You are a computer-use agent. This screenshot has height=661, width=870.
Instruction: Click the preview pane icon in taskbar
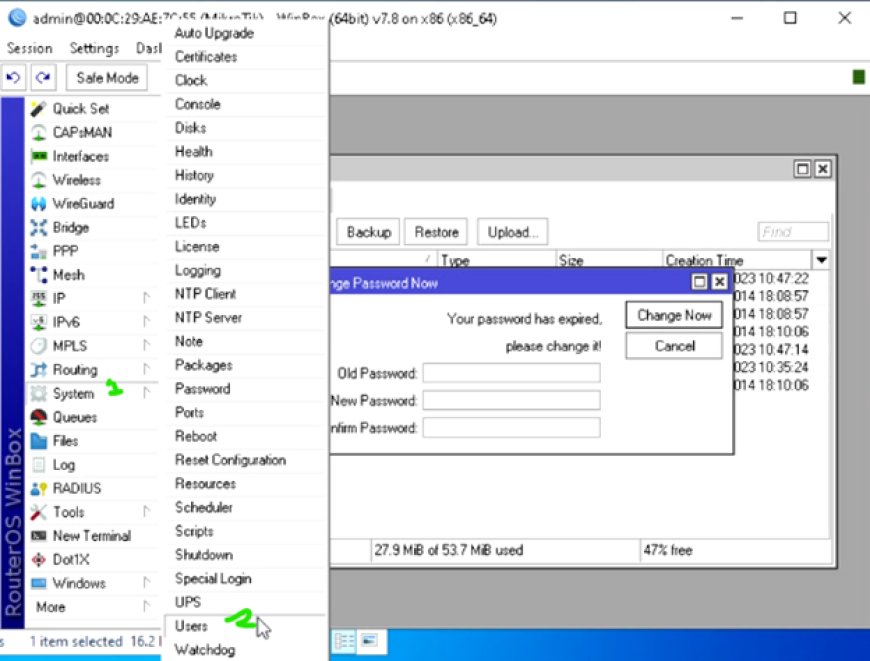pyautogui.click(x=370, y=642)
